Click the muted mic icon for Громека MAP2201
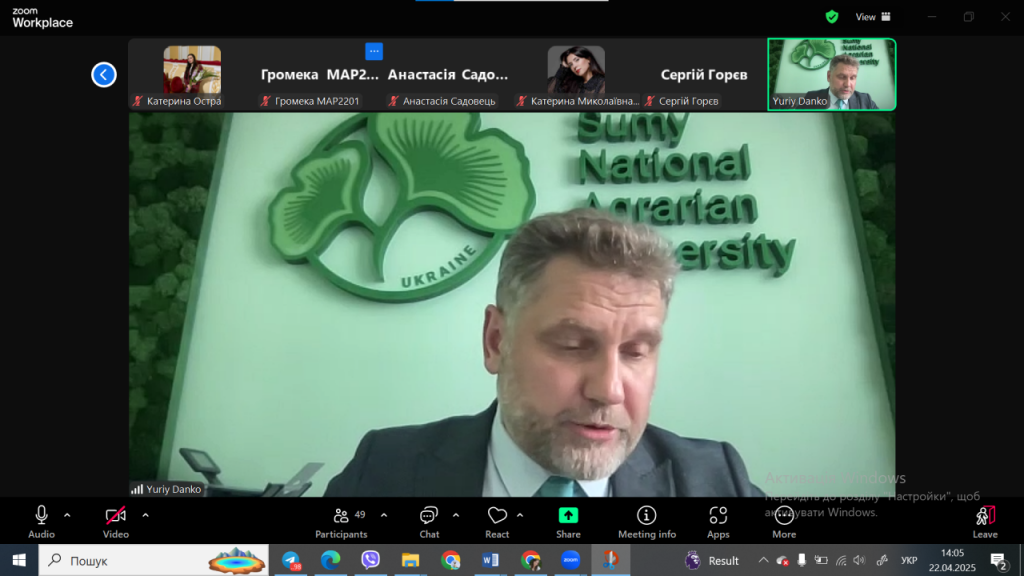1024x576 pixels. [x=266, y=101]
